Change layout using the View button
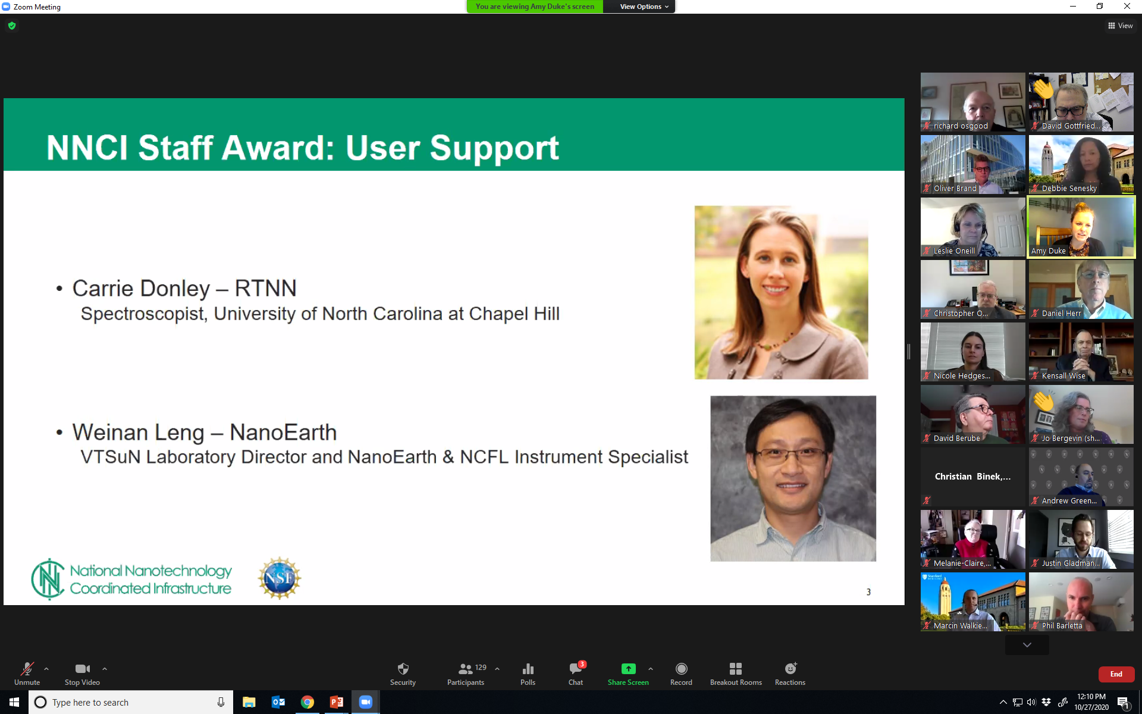The image size is (1142, 714). [1120, 26]
